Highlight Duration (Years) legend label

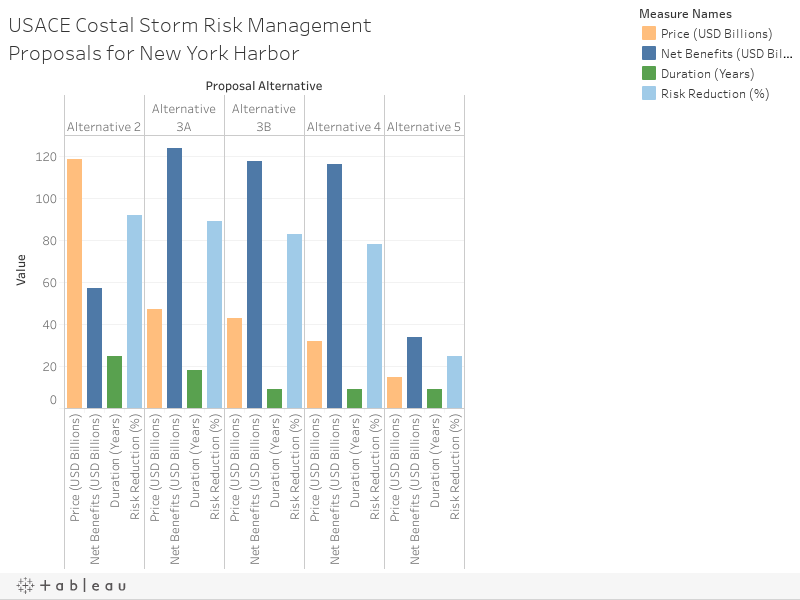click(707, 74)
